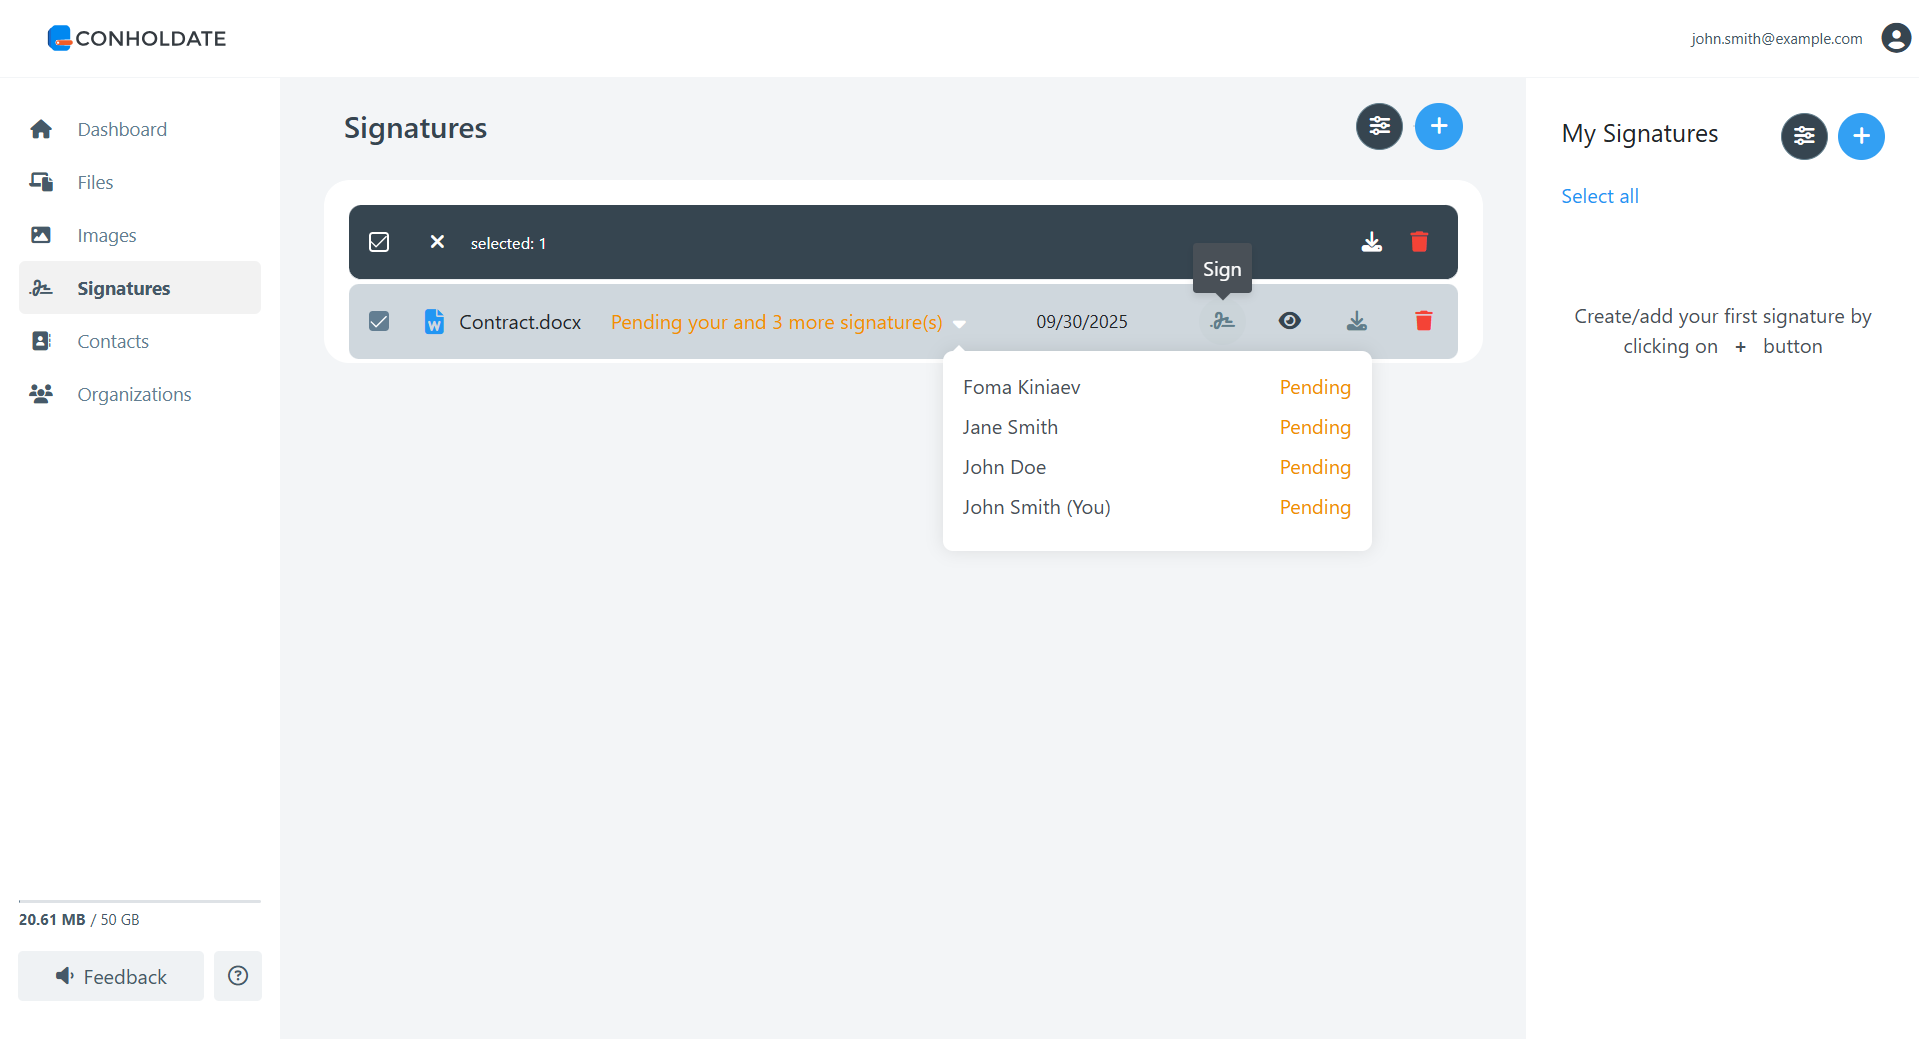Delete Contract.docx using row trash icon

[x=1423, y=321]
